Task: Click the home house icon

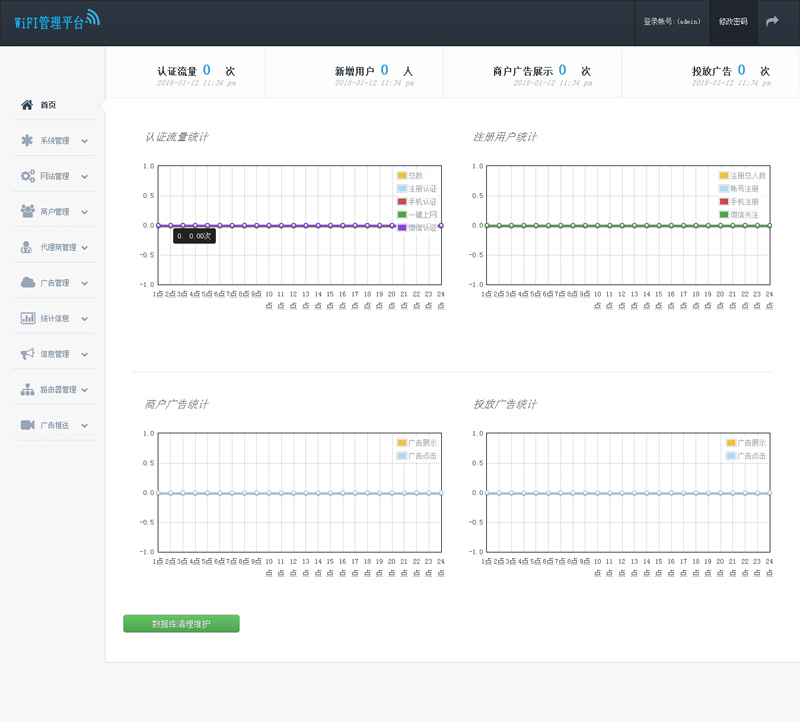Action: 27,105
